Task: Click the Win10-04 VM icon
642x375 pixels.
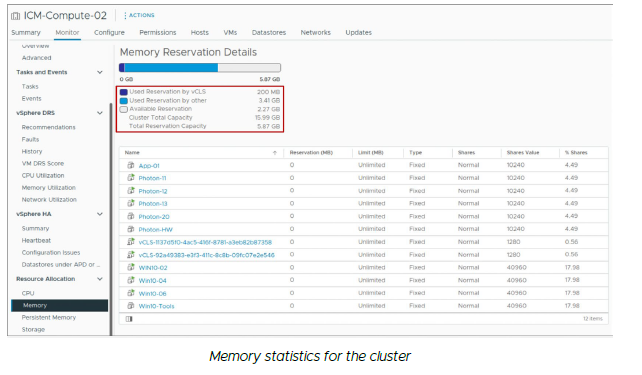Action: 131,280
